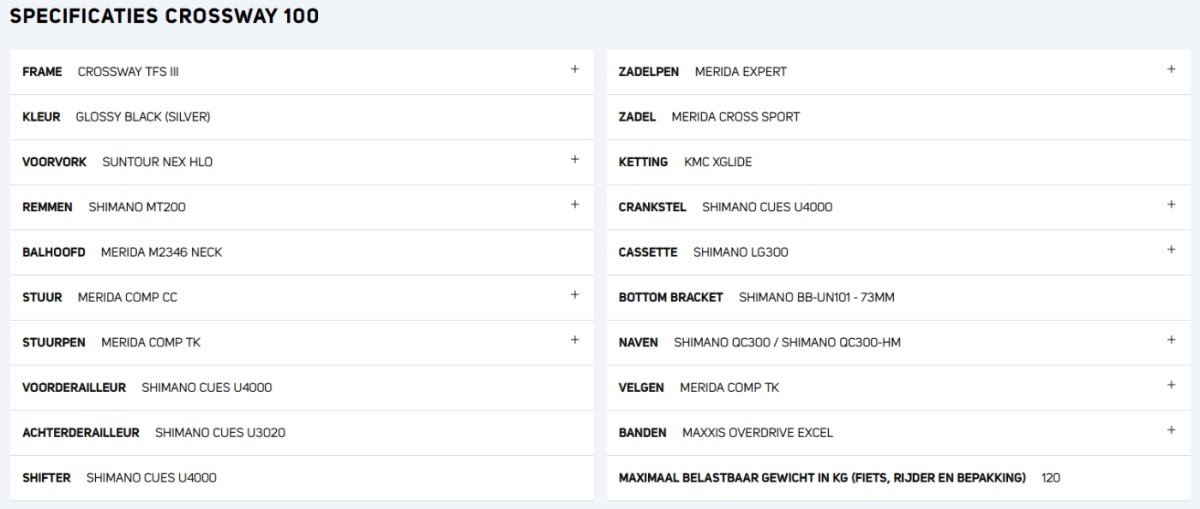Image resolution: width=1200 pixels, height=509 pixels.
Task: Expand VELGEN Merida Comp TK details
Action: [x=1171, y=385]
